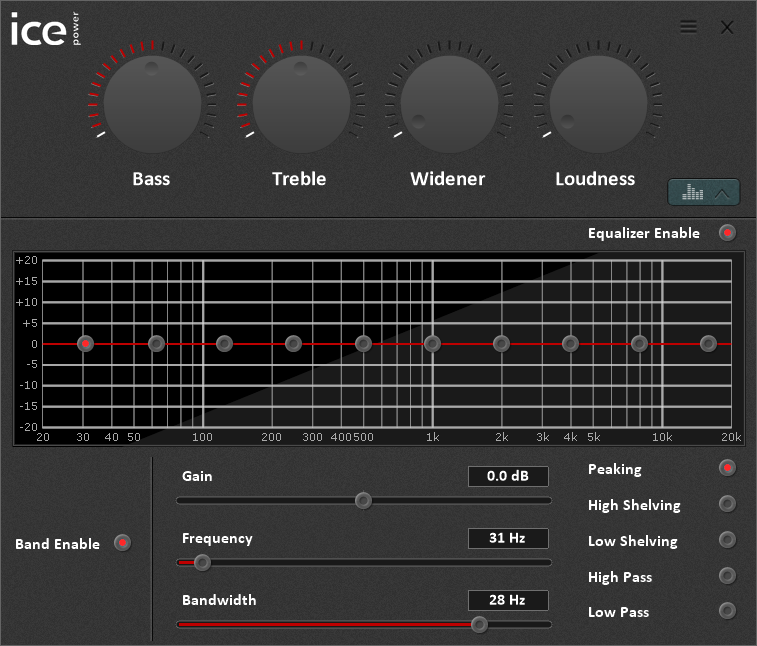Image resolution: width=757 pixels, height=646 pixels.
Task: Select the Low Pass filter type
Action: (727, 611)
